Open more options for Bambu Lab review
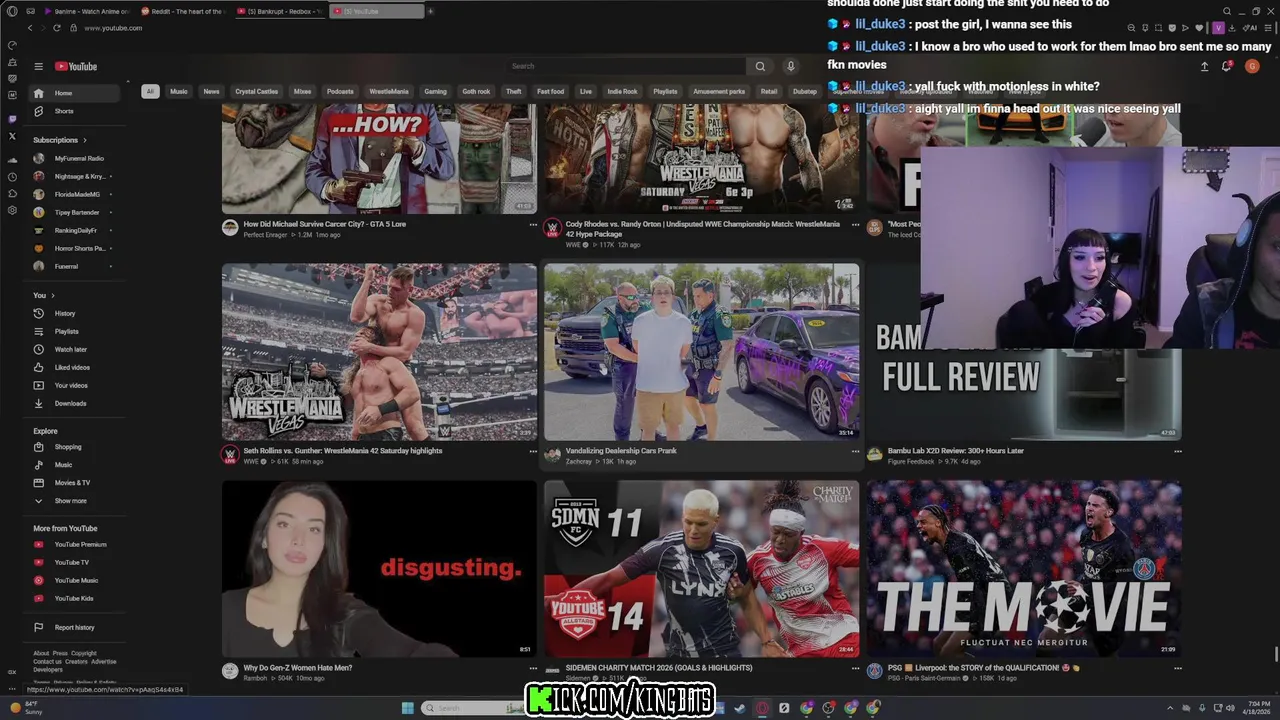This screenshot has height=720, width=1280. pyautogui.click(x=1177, y=451)
